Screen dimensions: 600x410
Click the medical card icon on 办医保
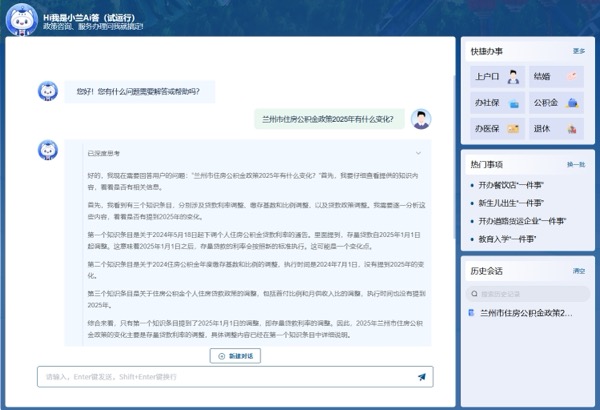513,129
